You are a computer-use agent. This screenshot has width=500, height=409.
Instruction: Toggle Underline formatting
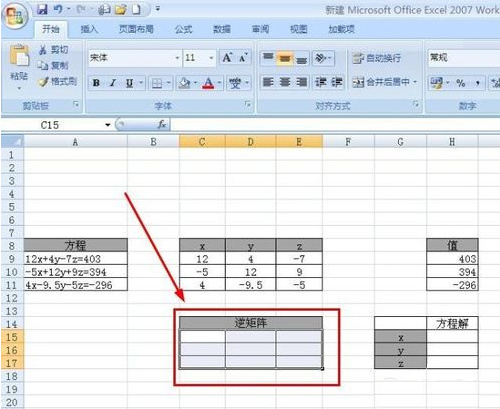point(129,83)
